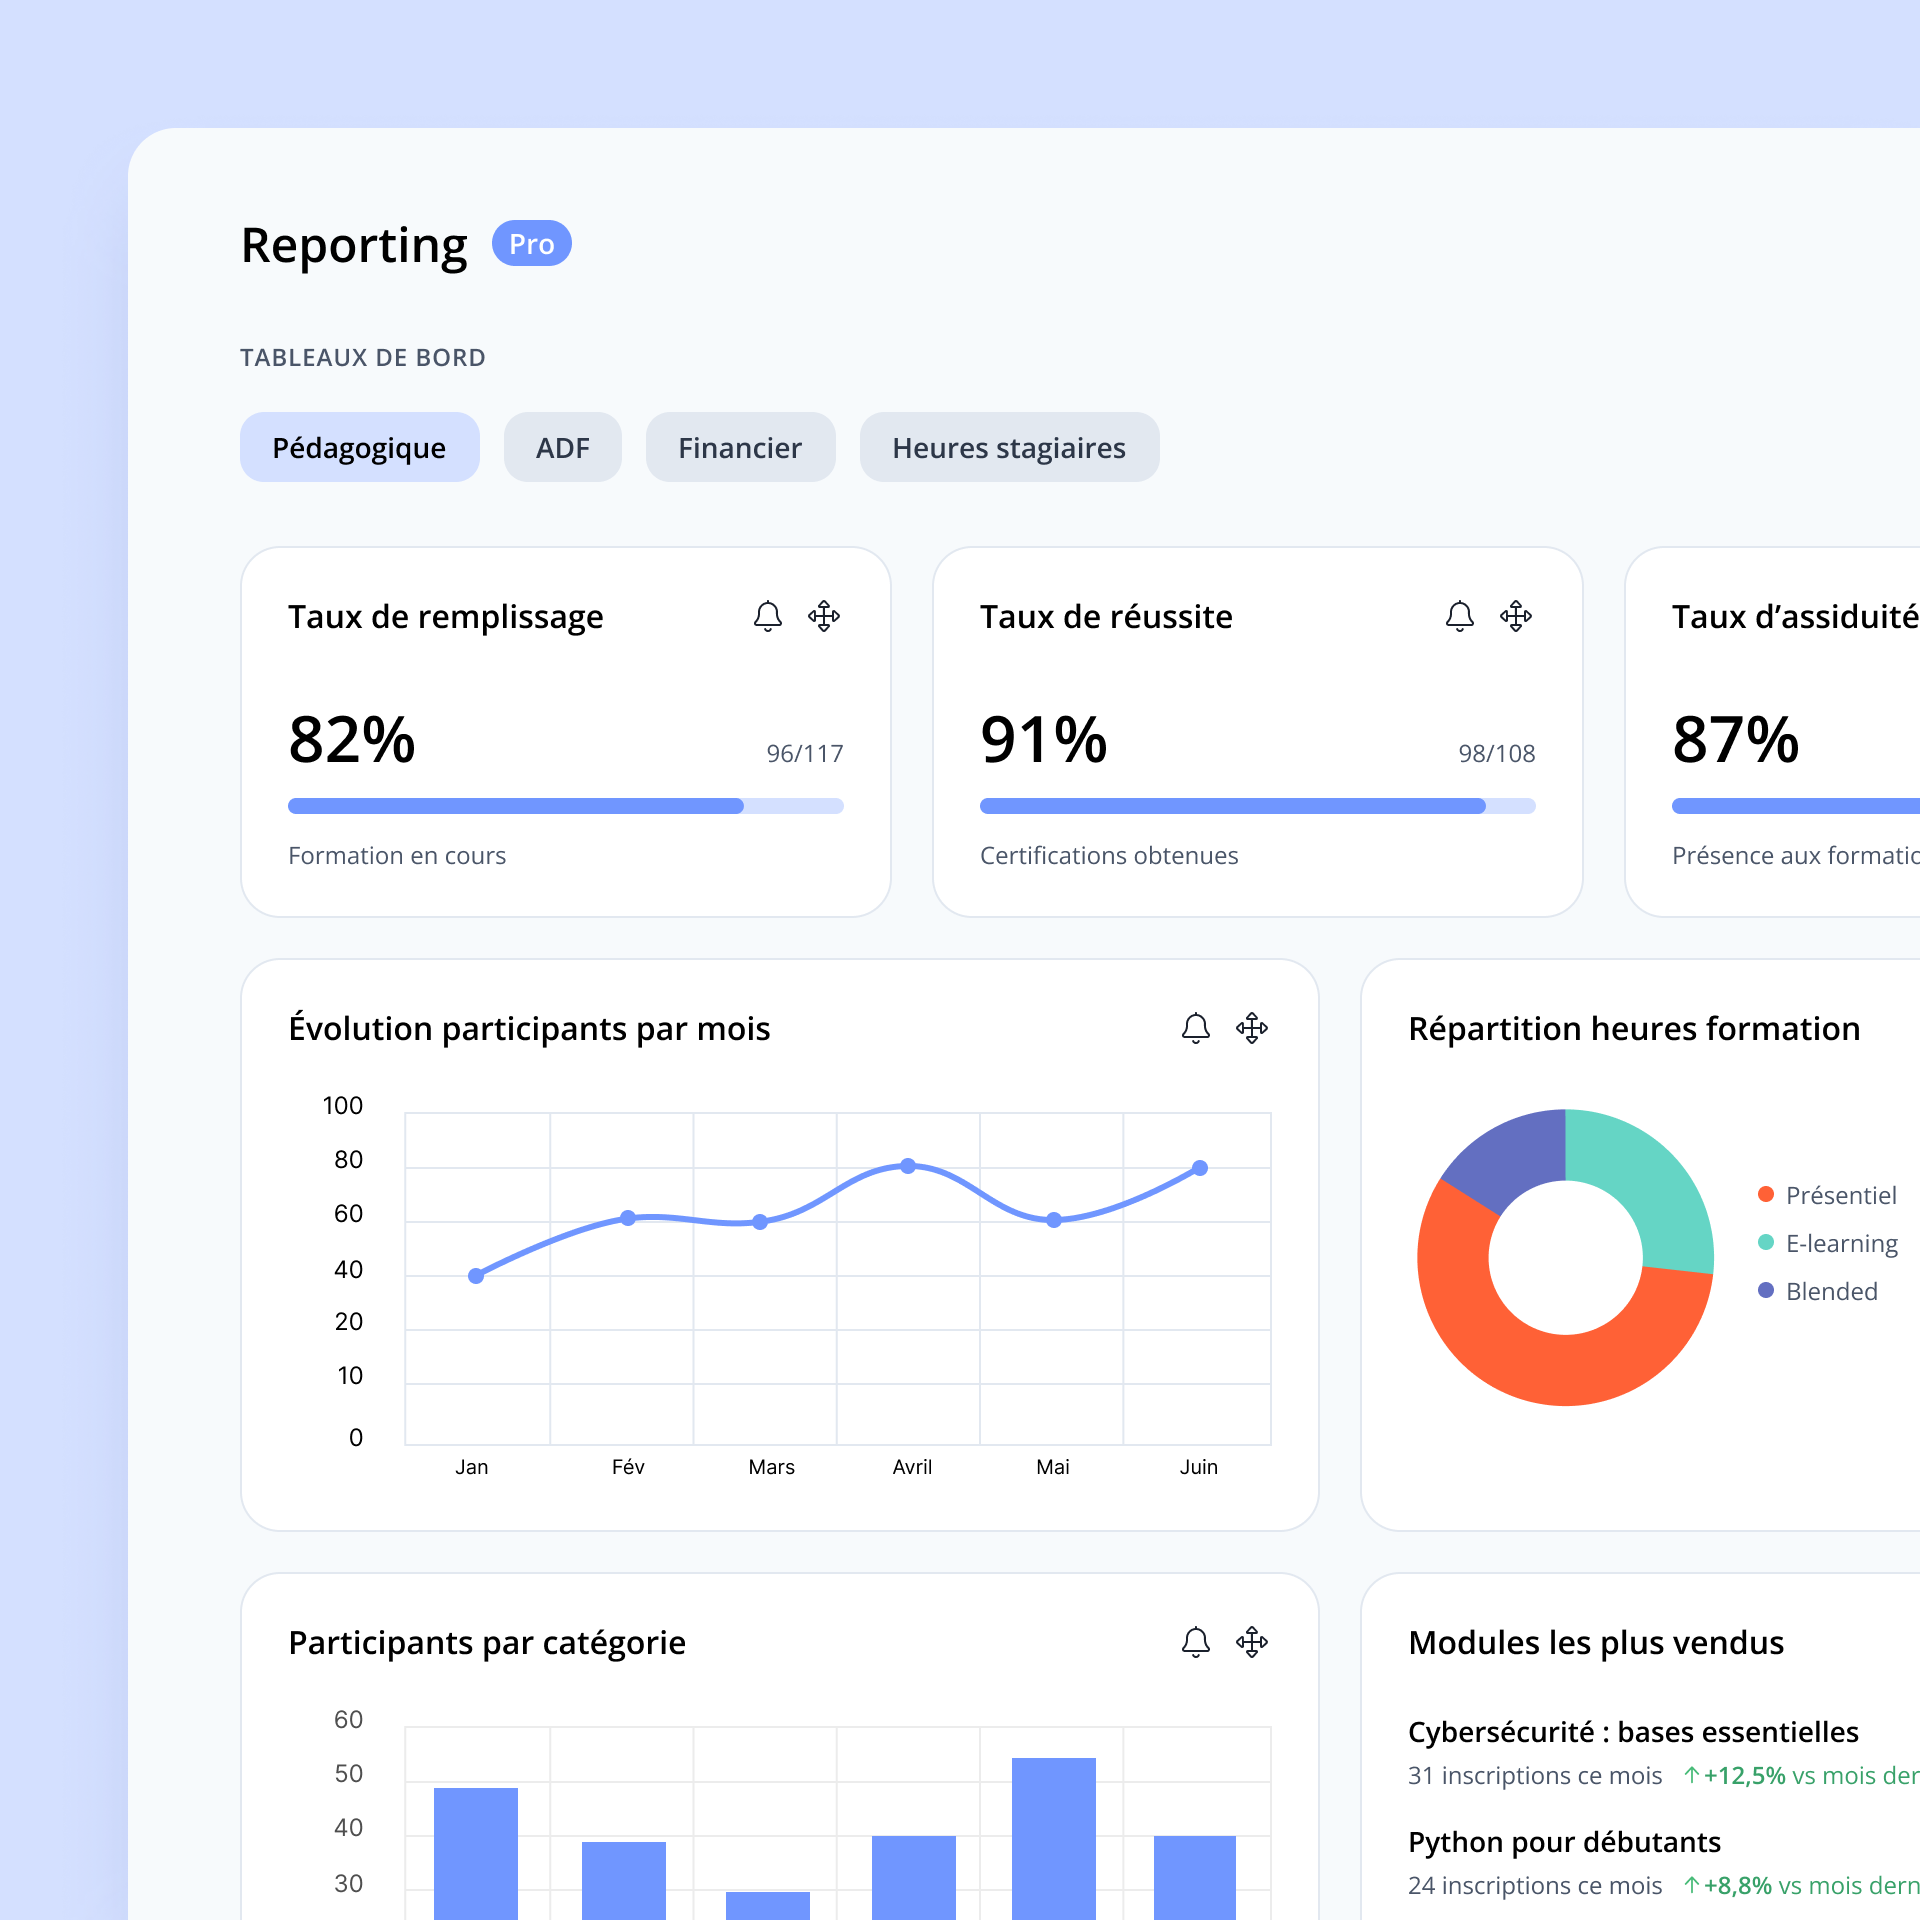This screenshot has height=1920, width=1920.
Task: Click the Pro badge next to Reporting
Action: click(x=531, y=244)
